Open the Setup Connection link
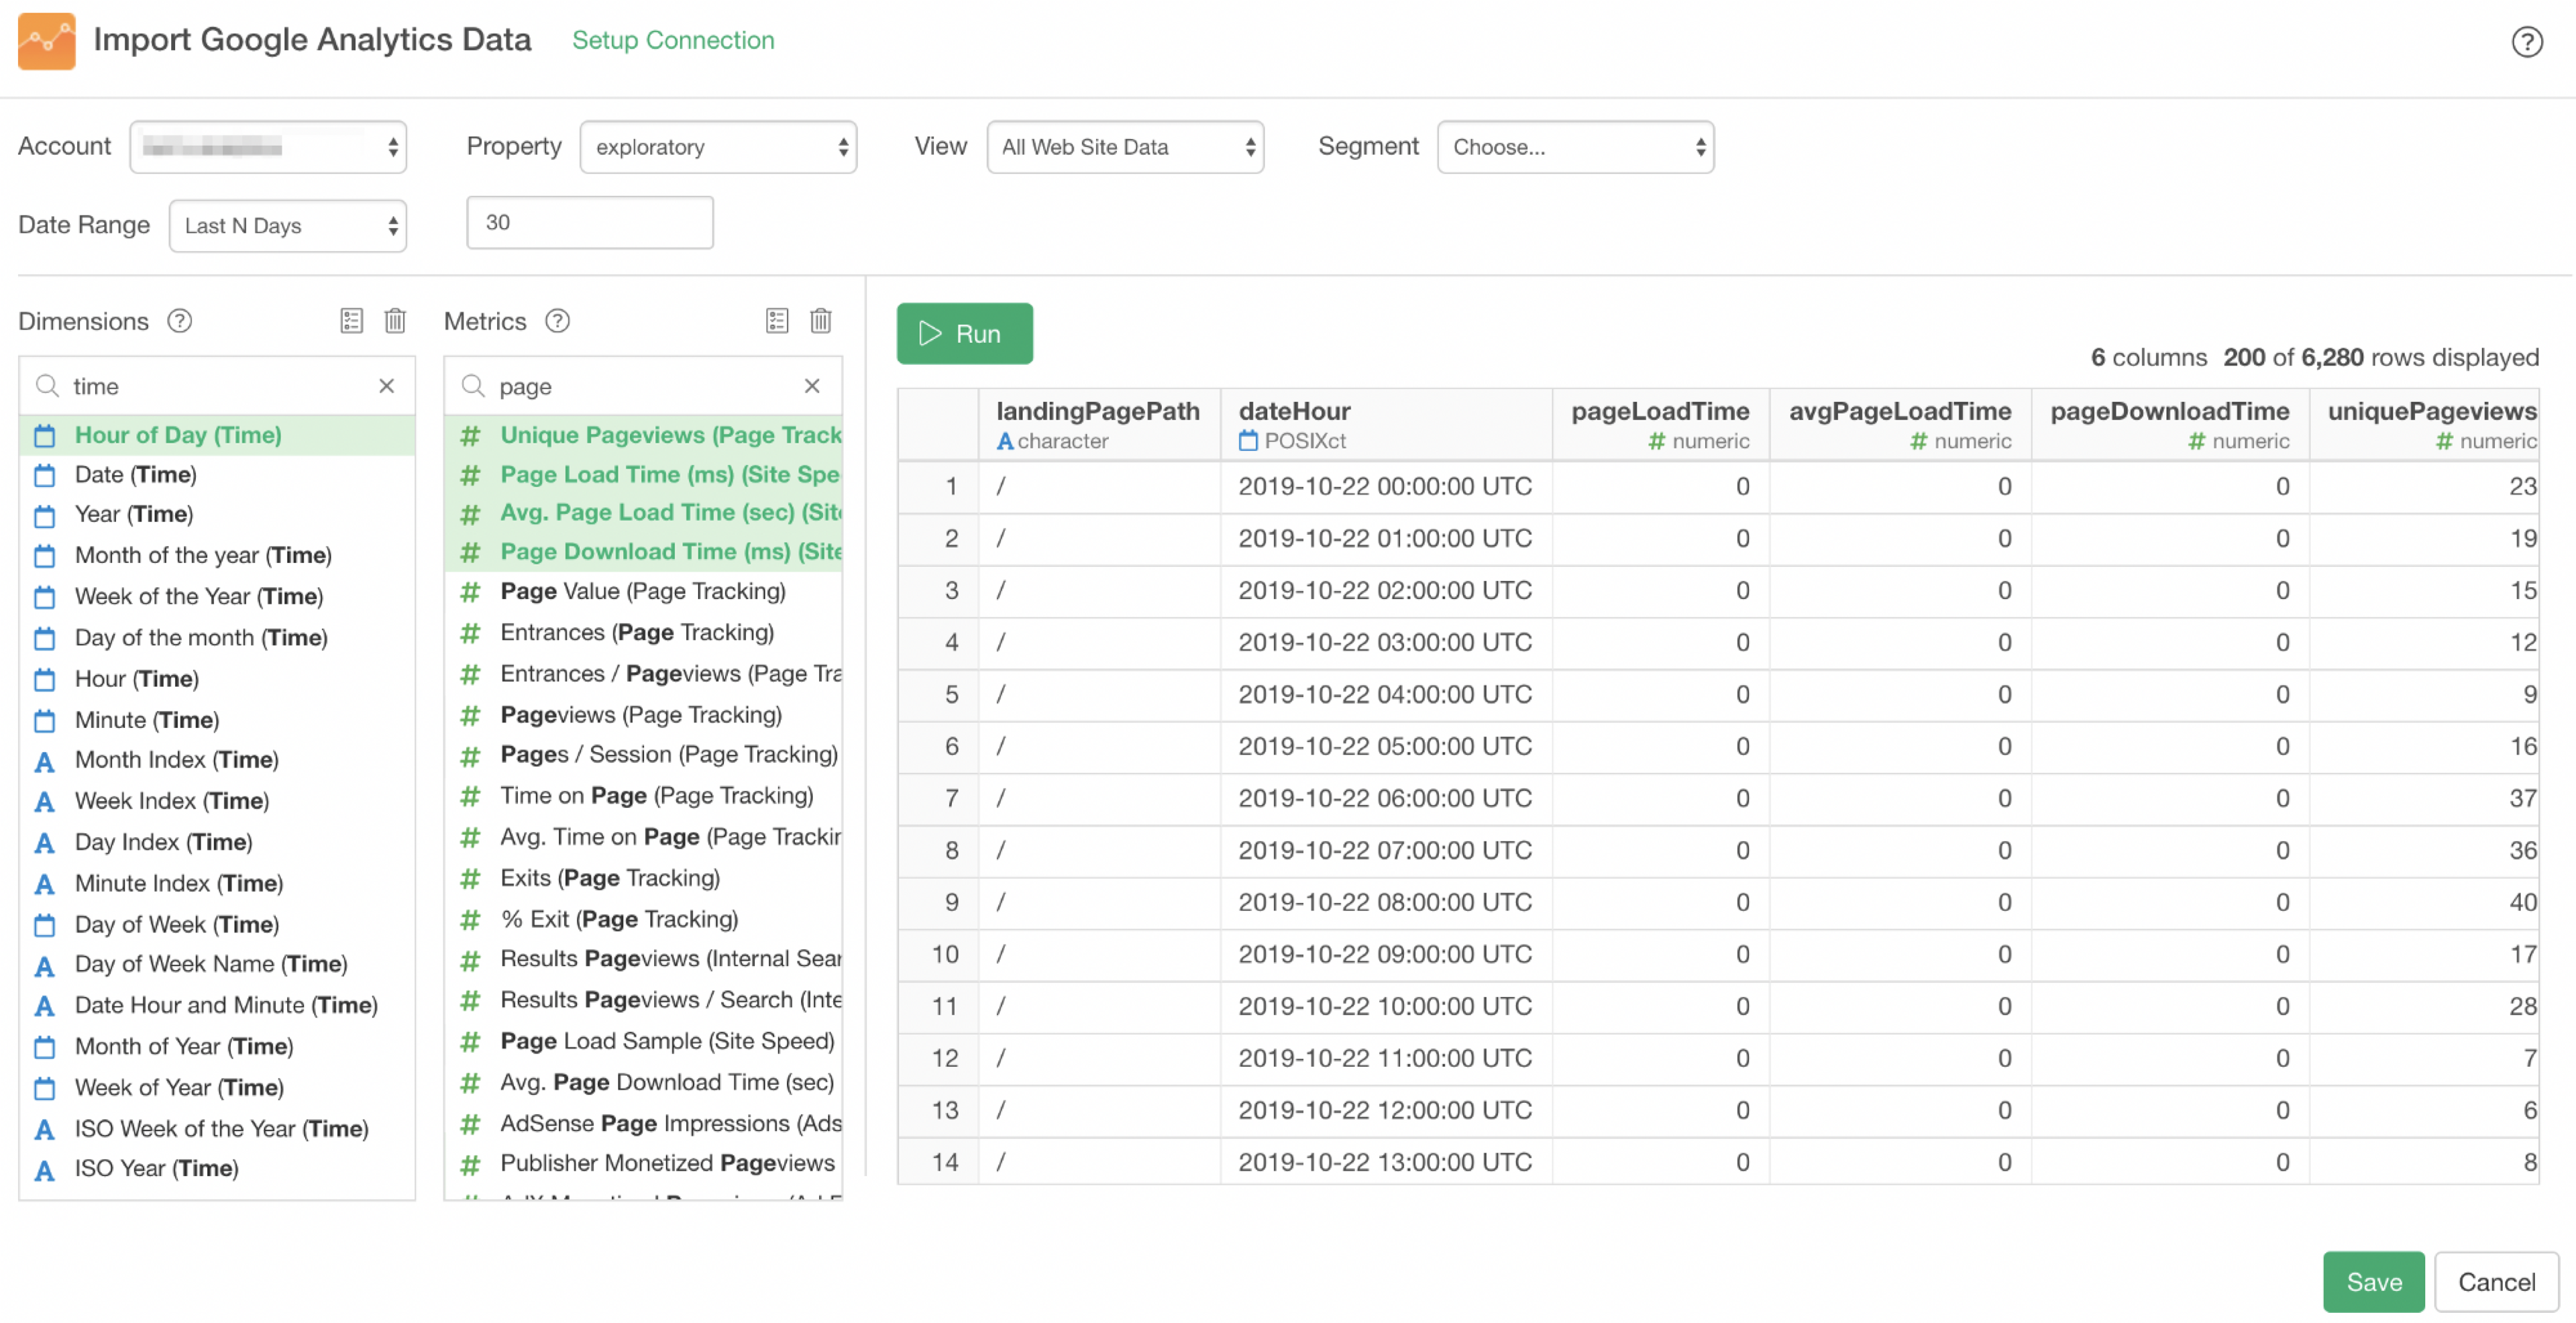The height and width of the screenshot is (1323, 2576). pyautogui.click(x=673, y=40)
